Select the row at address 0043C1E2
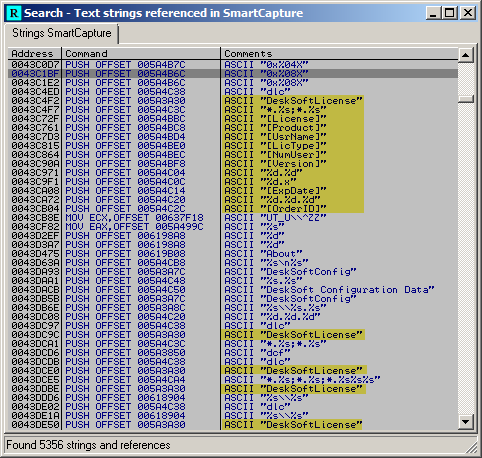This screenshot has width=482, height=458. point(233,83)
